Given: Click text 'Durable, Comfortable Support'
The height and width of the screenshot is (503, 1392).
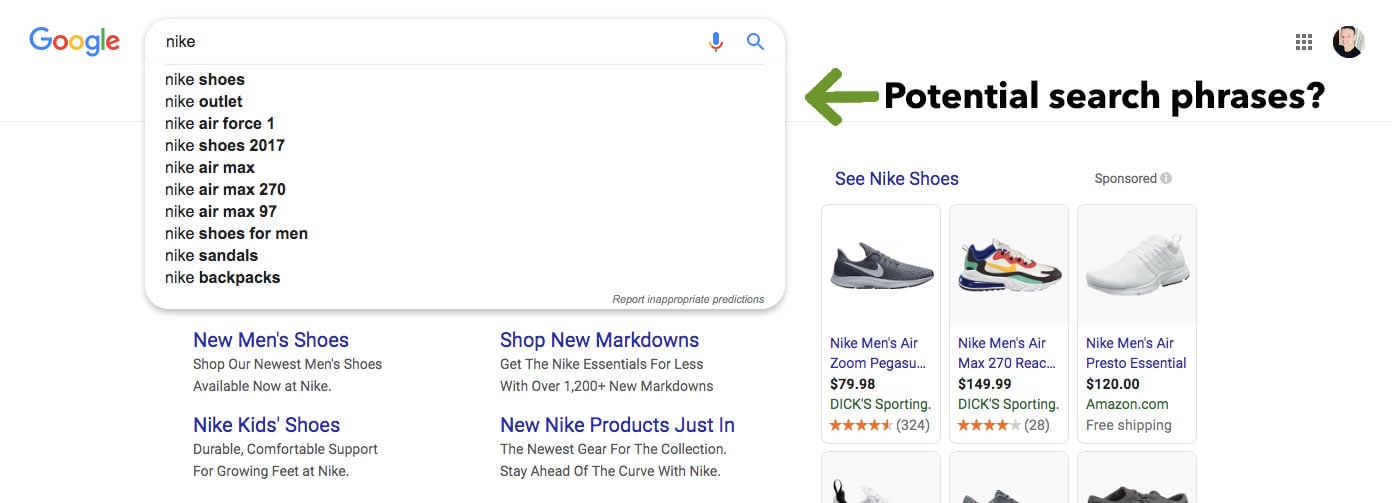Looking at the screenshot, I should pos(286,449).
